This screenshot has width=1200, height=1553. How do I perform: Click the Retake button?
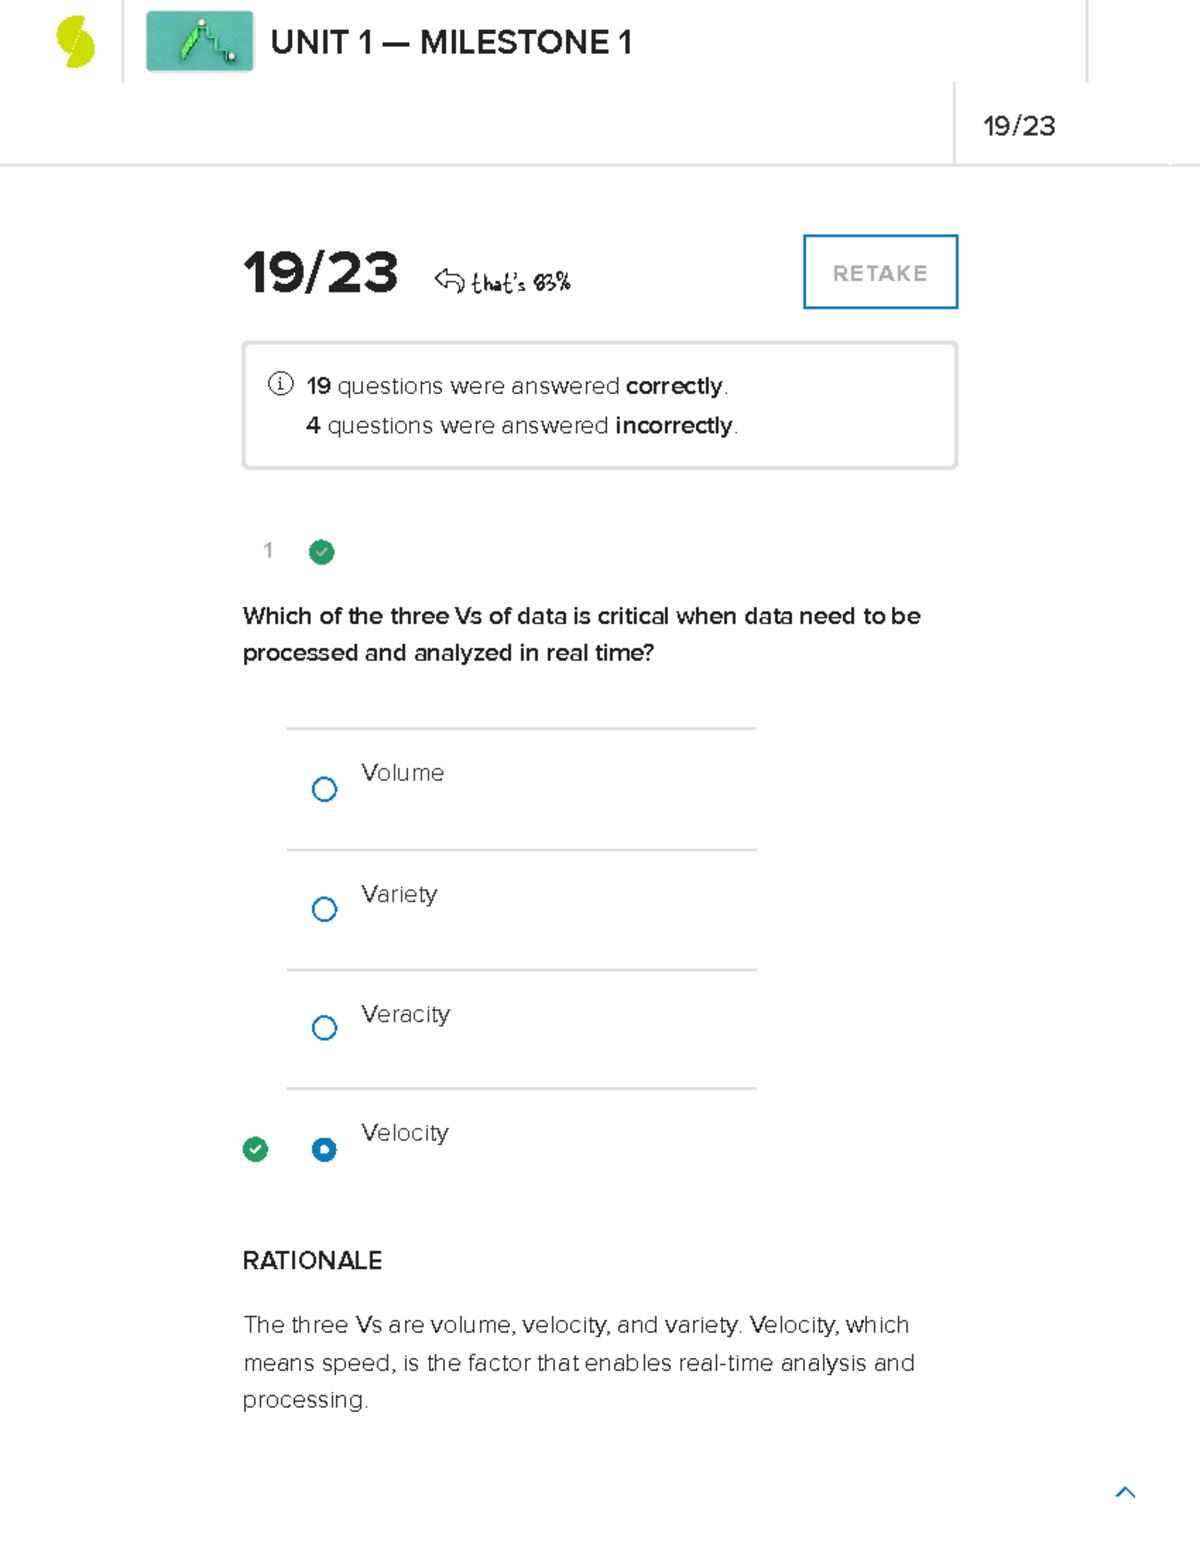(x=880, y=272)
